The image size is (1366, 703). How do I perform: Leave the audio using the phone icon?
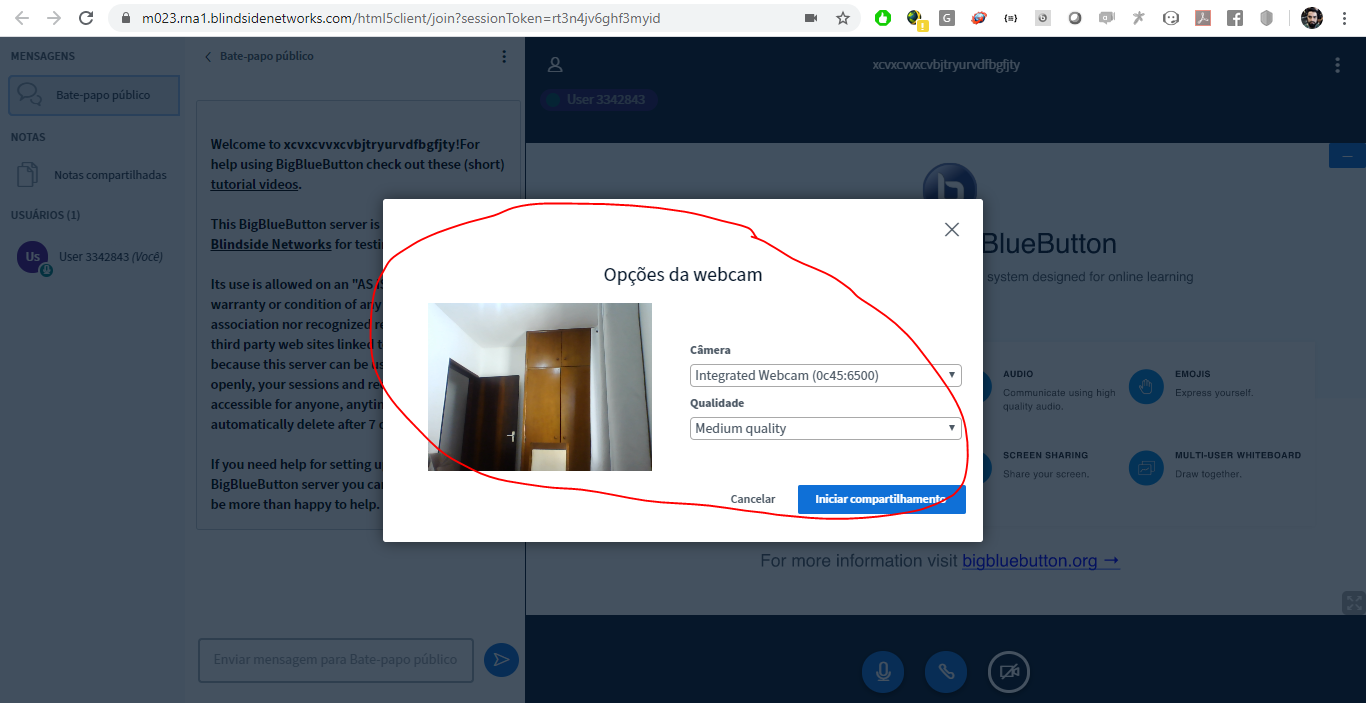click(x=945, y=672)
